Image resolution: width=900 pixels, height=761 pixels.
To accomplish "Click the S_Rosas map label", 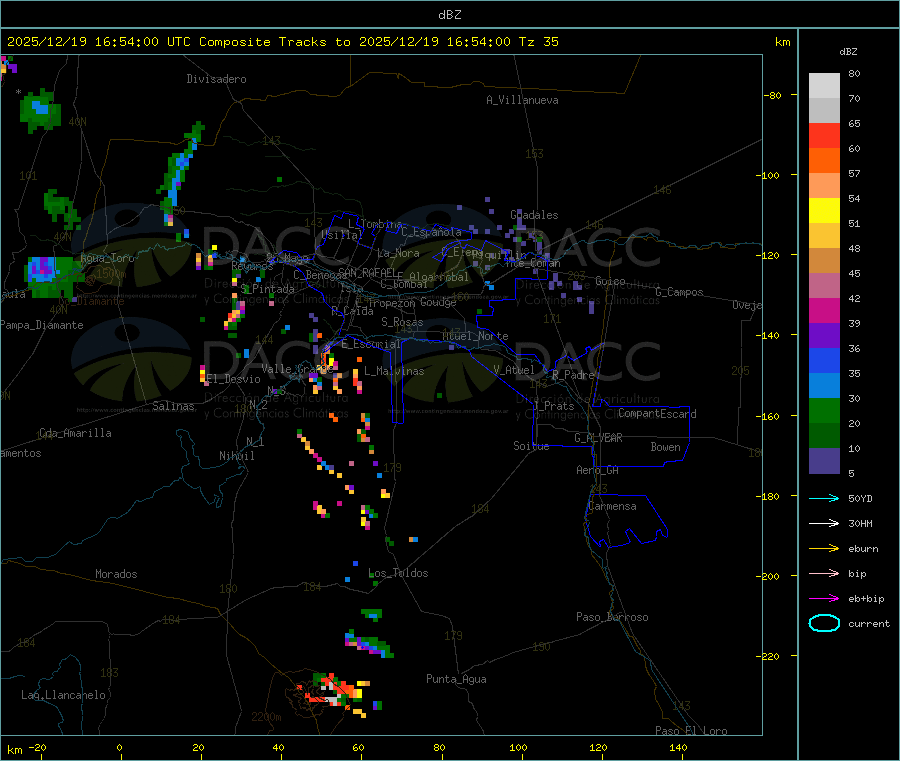I will click(x=402, y=322).
